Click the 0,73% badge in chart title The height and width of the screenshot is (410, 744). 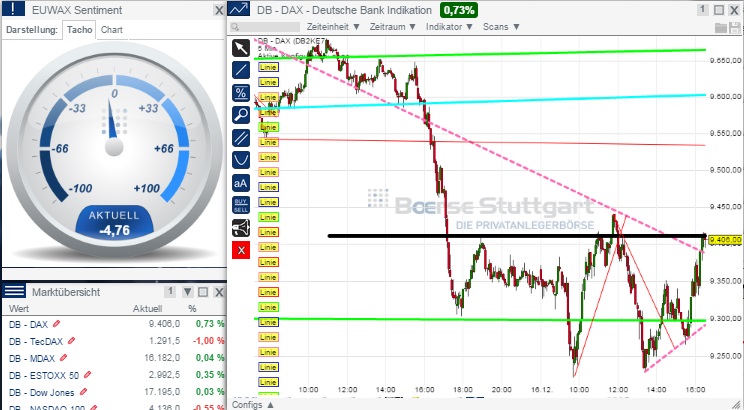pyautogui.click(x=459, y=10)
